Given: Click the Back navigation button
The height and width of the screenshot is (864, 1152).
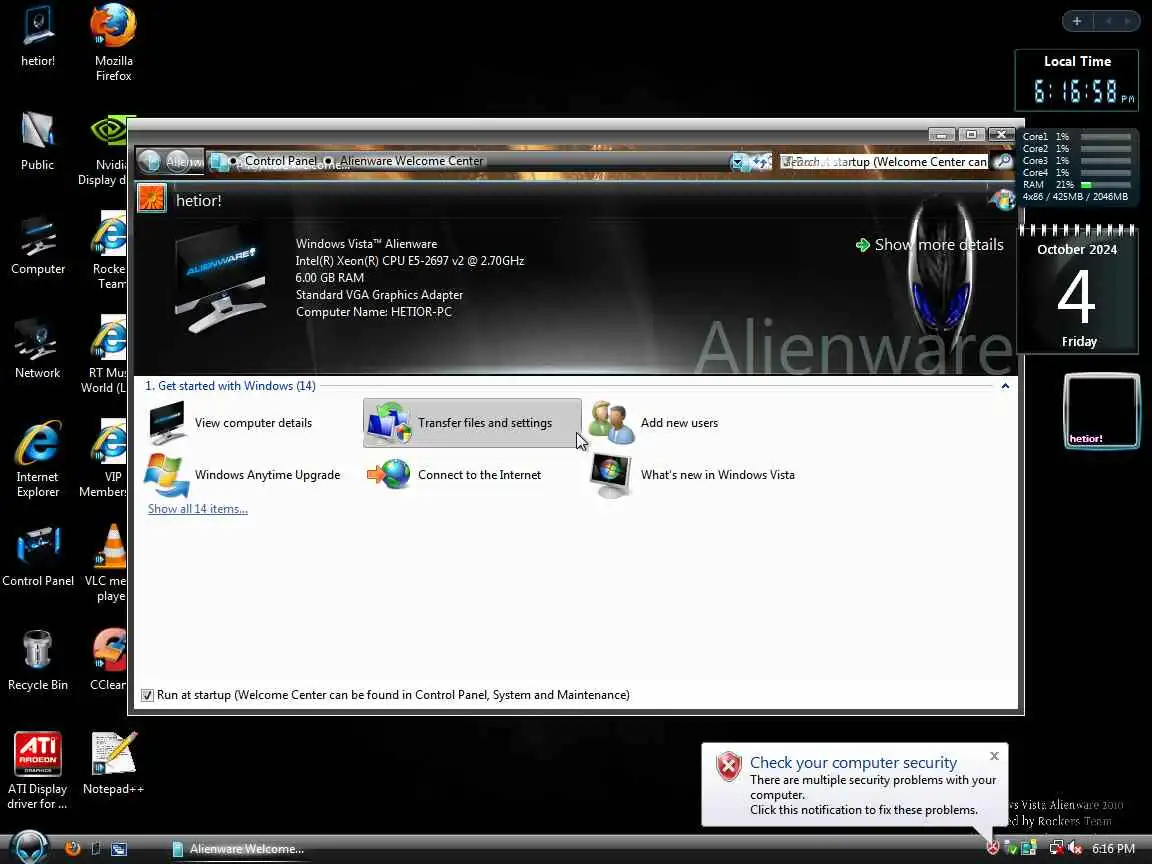Looking at the screenshot, I should pyautogui.click(x=149, y=161).
